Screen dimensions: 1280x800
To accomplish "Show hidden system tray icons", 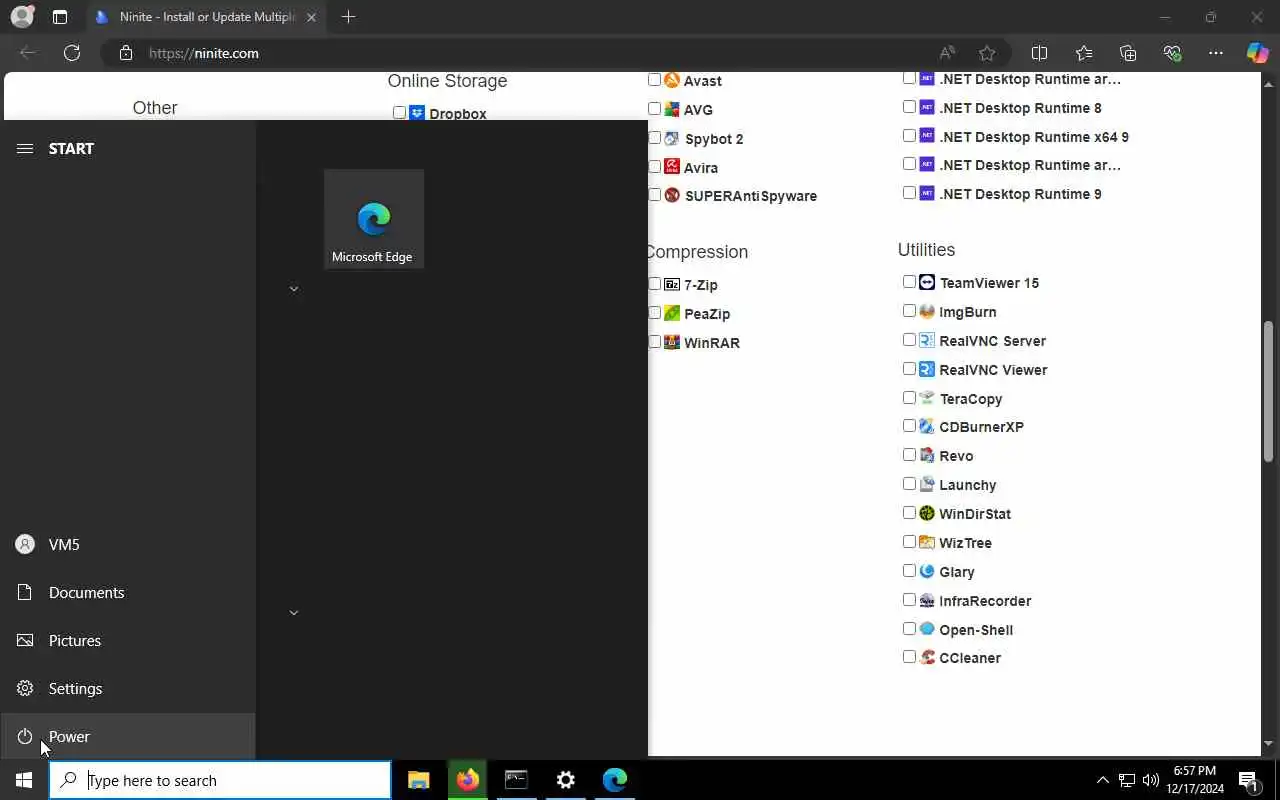I will [x=1103, y=780].
